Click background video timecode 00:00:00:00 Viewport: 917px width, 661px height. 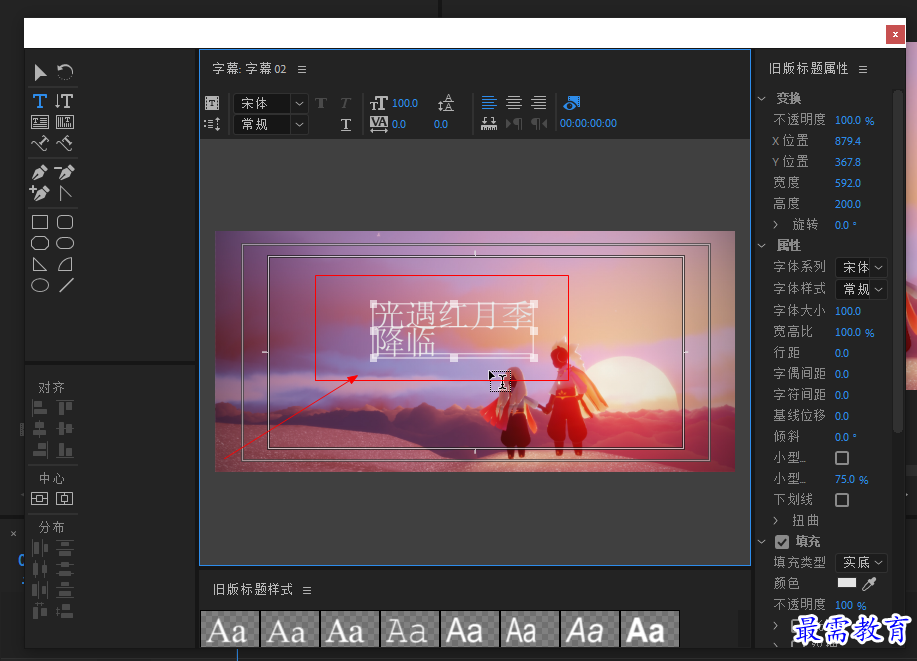click(588, 123)
